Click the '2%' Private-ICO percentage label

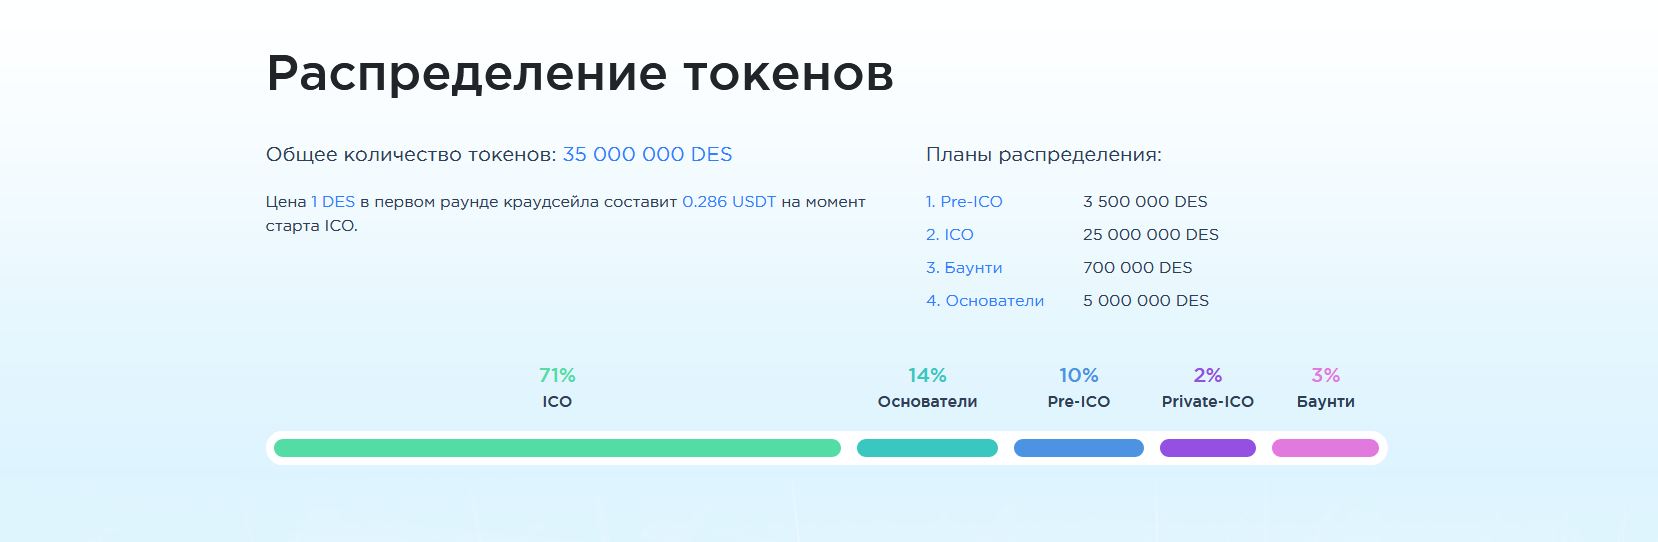pos(1208,375)
